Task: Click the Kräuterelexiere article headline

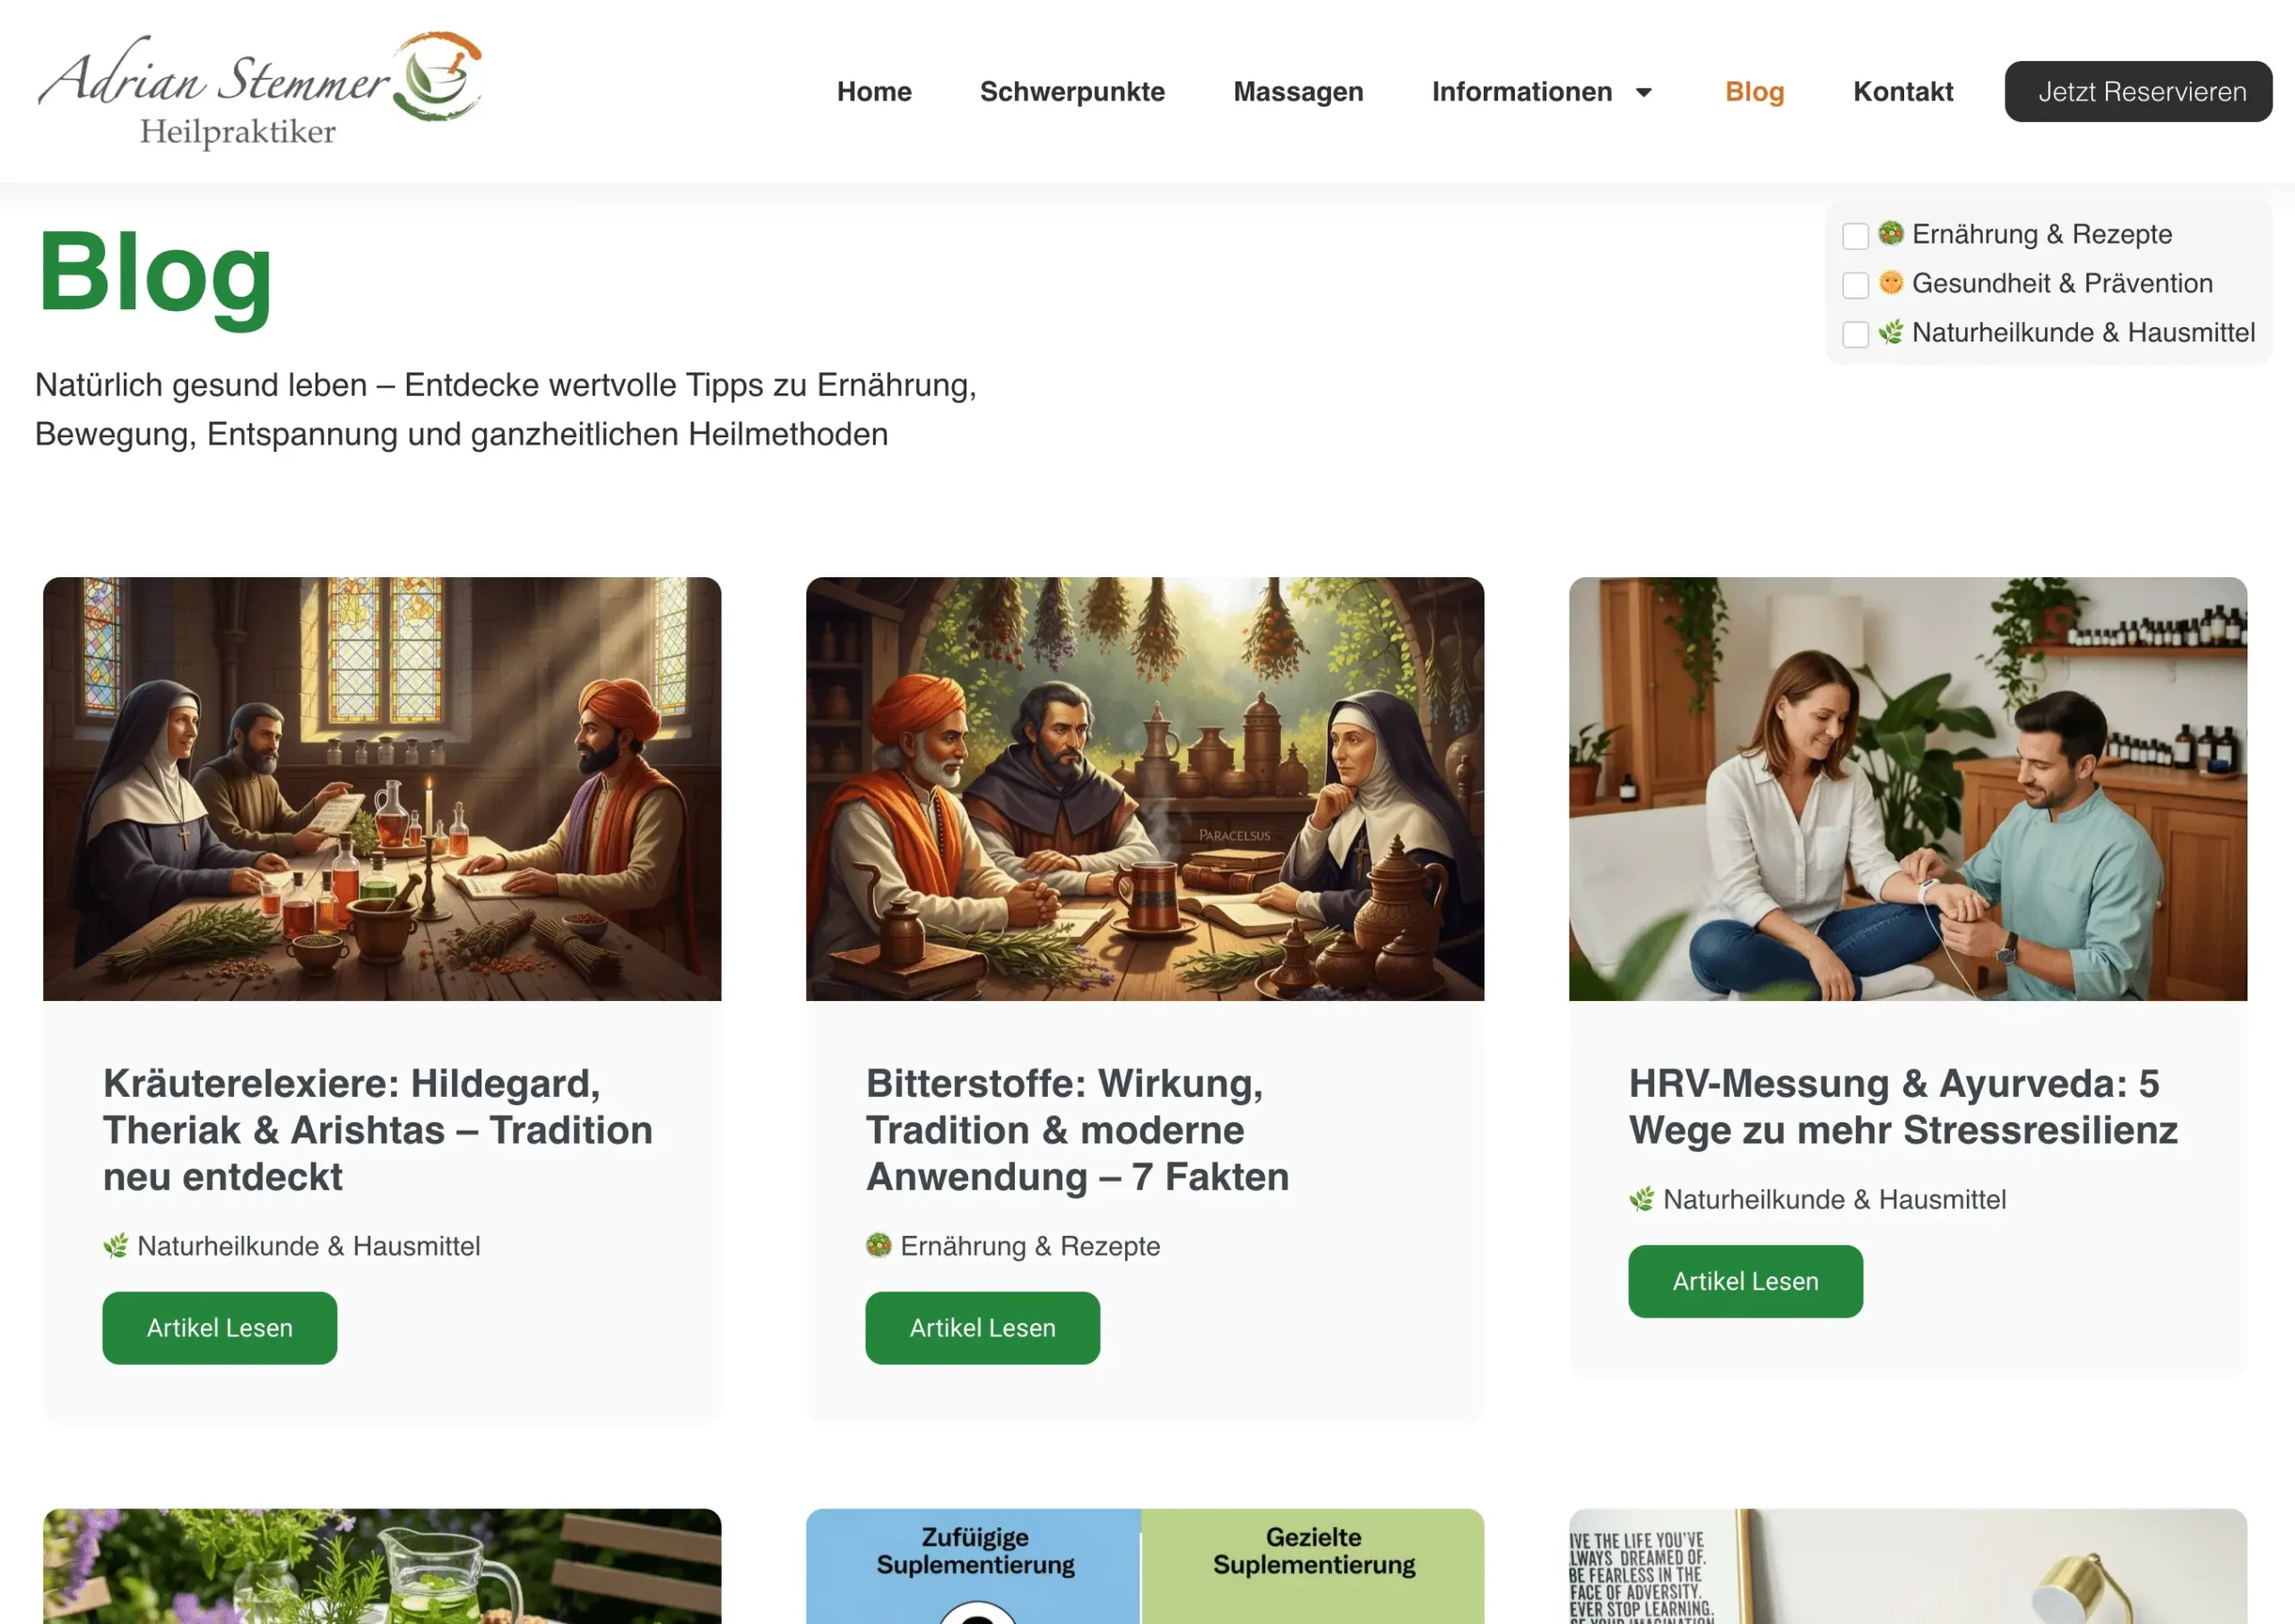Action: [x=378, y=1130]
